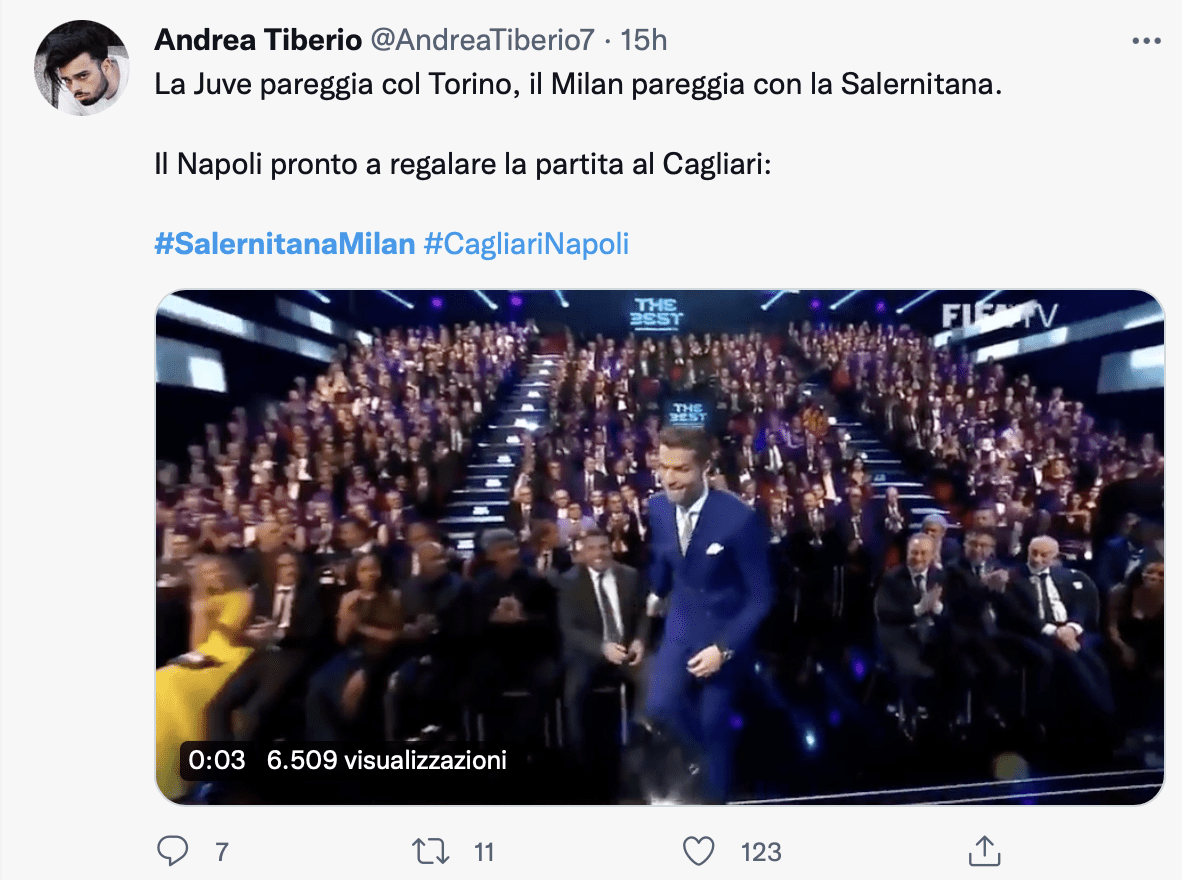Click the like count 123
The image size is (1182, 880).
tap(761, 852)
